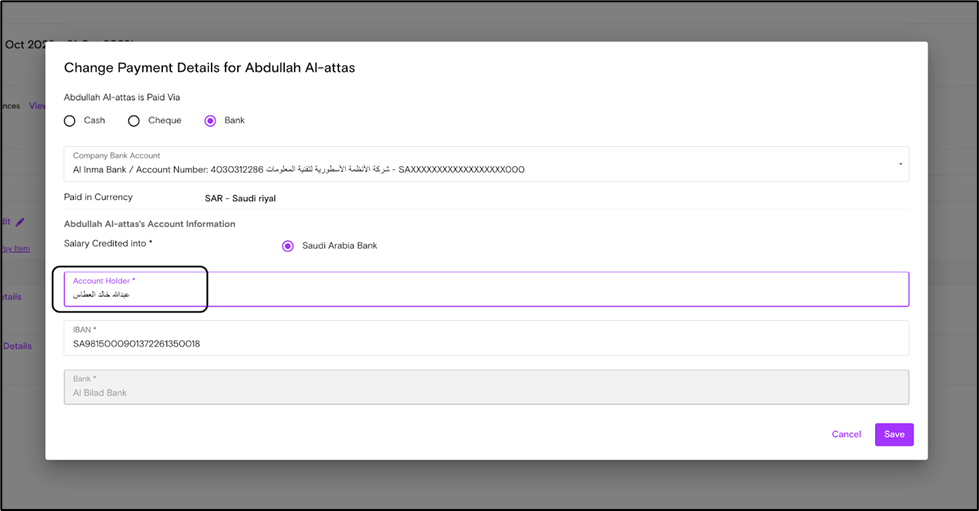Save the payment details
Image resolution: width=979 pixels, height=511 pixels.
[894, 434]
